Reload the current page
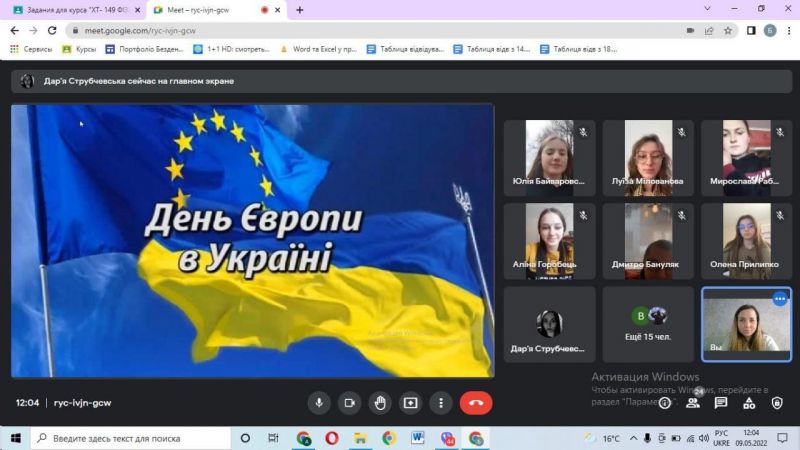 point(52,31)
